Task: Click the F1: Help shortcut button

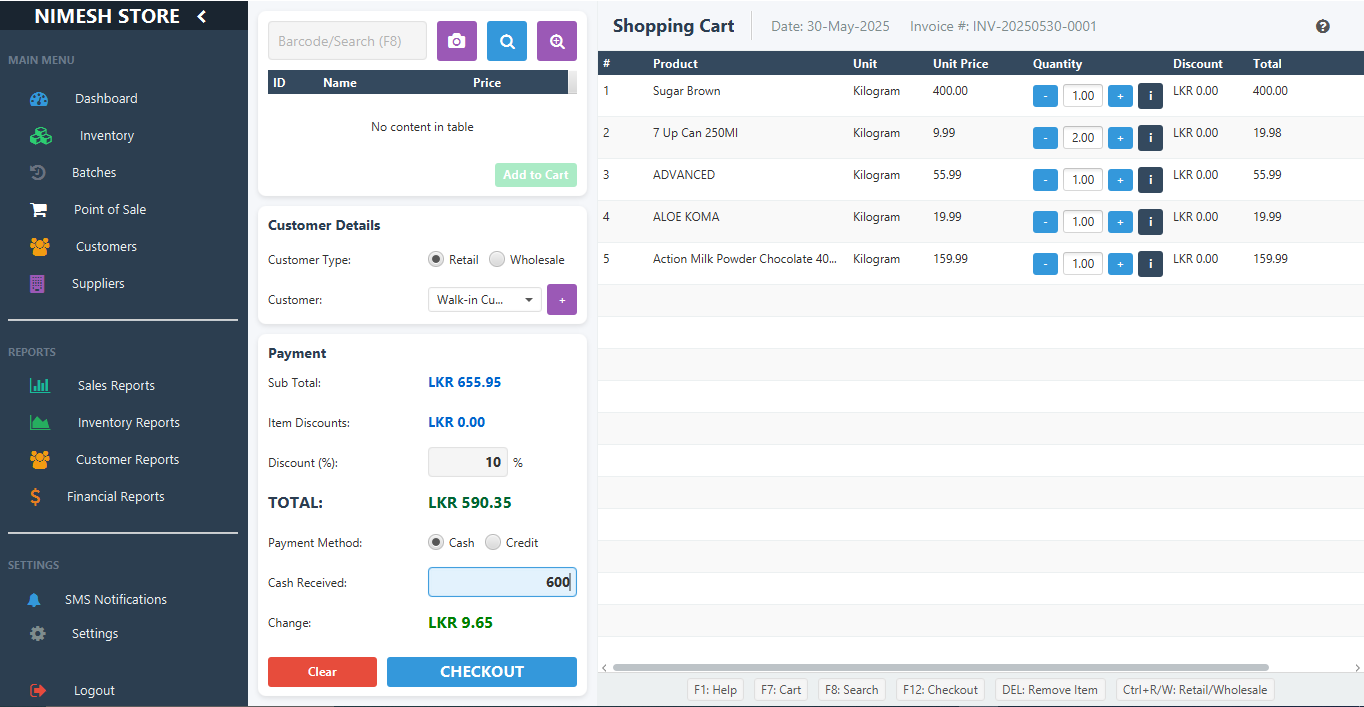Action: (715, 690)
